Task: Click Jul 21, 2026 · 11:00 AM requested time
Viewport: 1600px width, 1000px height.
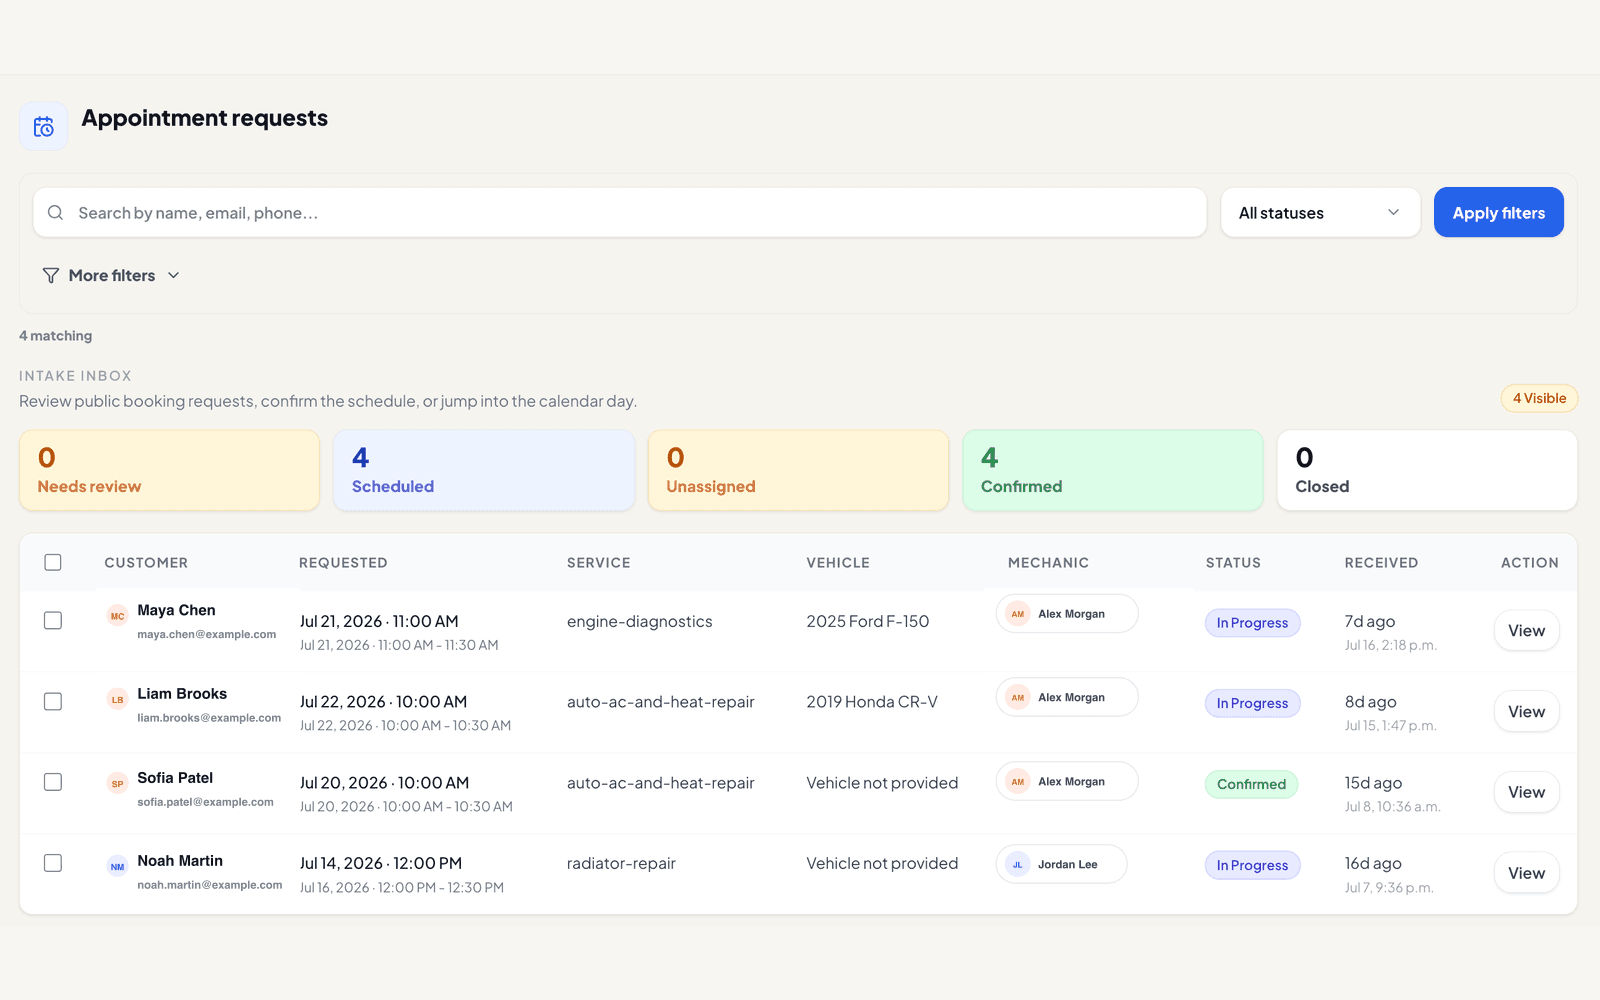Action: coord(379,621)
